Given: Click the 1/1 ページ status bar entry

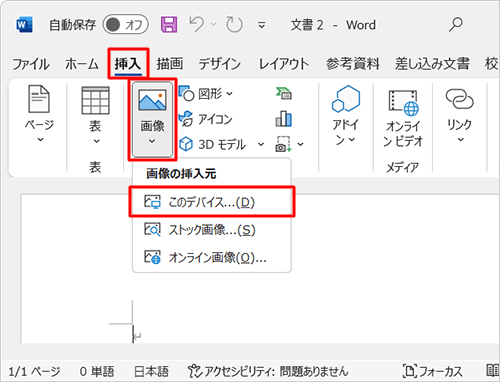Looking at the screenshot, I should 34,371.
